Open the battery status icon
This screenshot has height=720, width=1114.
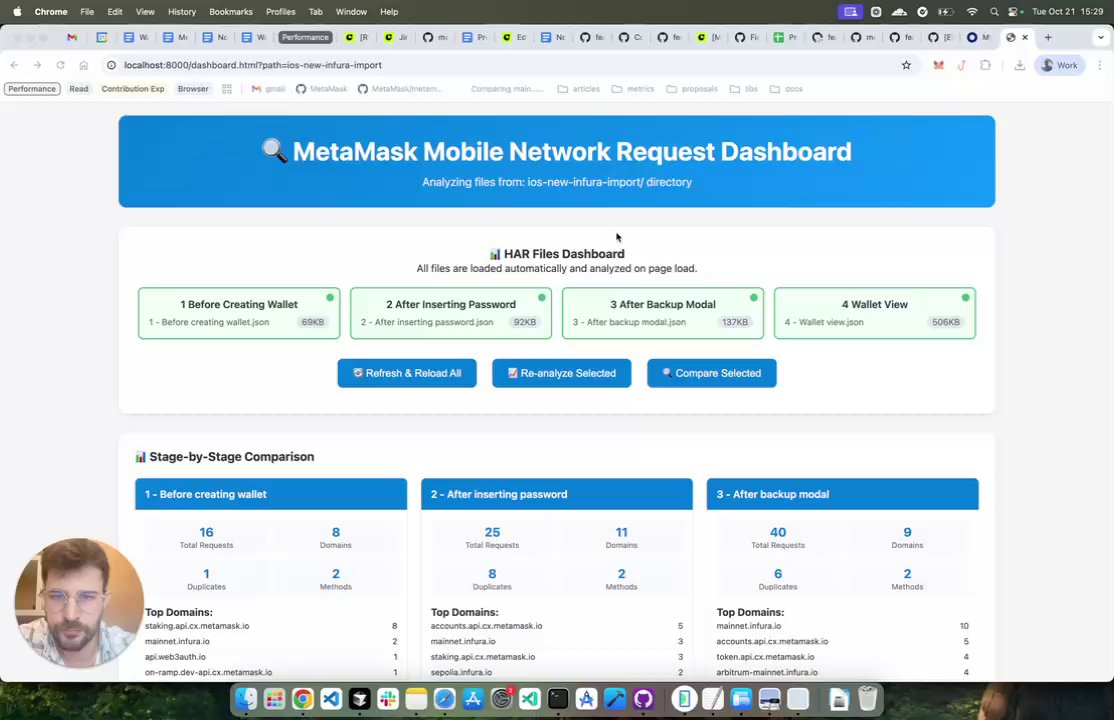tap(946, 11)
